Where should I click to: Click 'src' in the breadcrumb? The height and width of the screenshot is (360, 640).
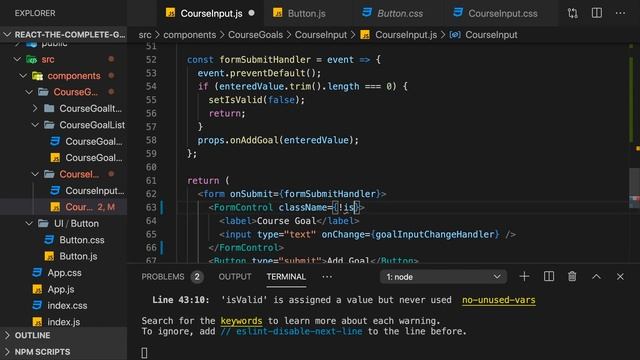tap(145, 35)
